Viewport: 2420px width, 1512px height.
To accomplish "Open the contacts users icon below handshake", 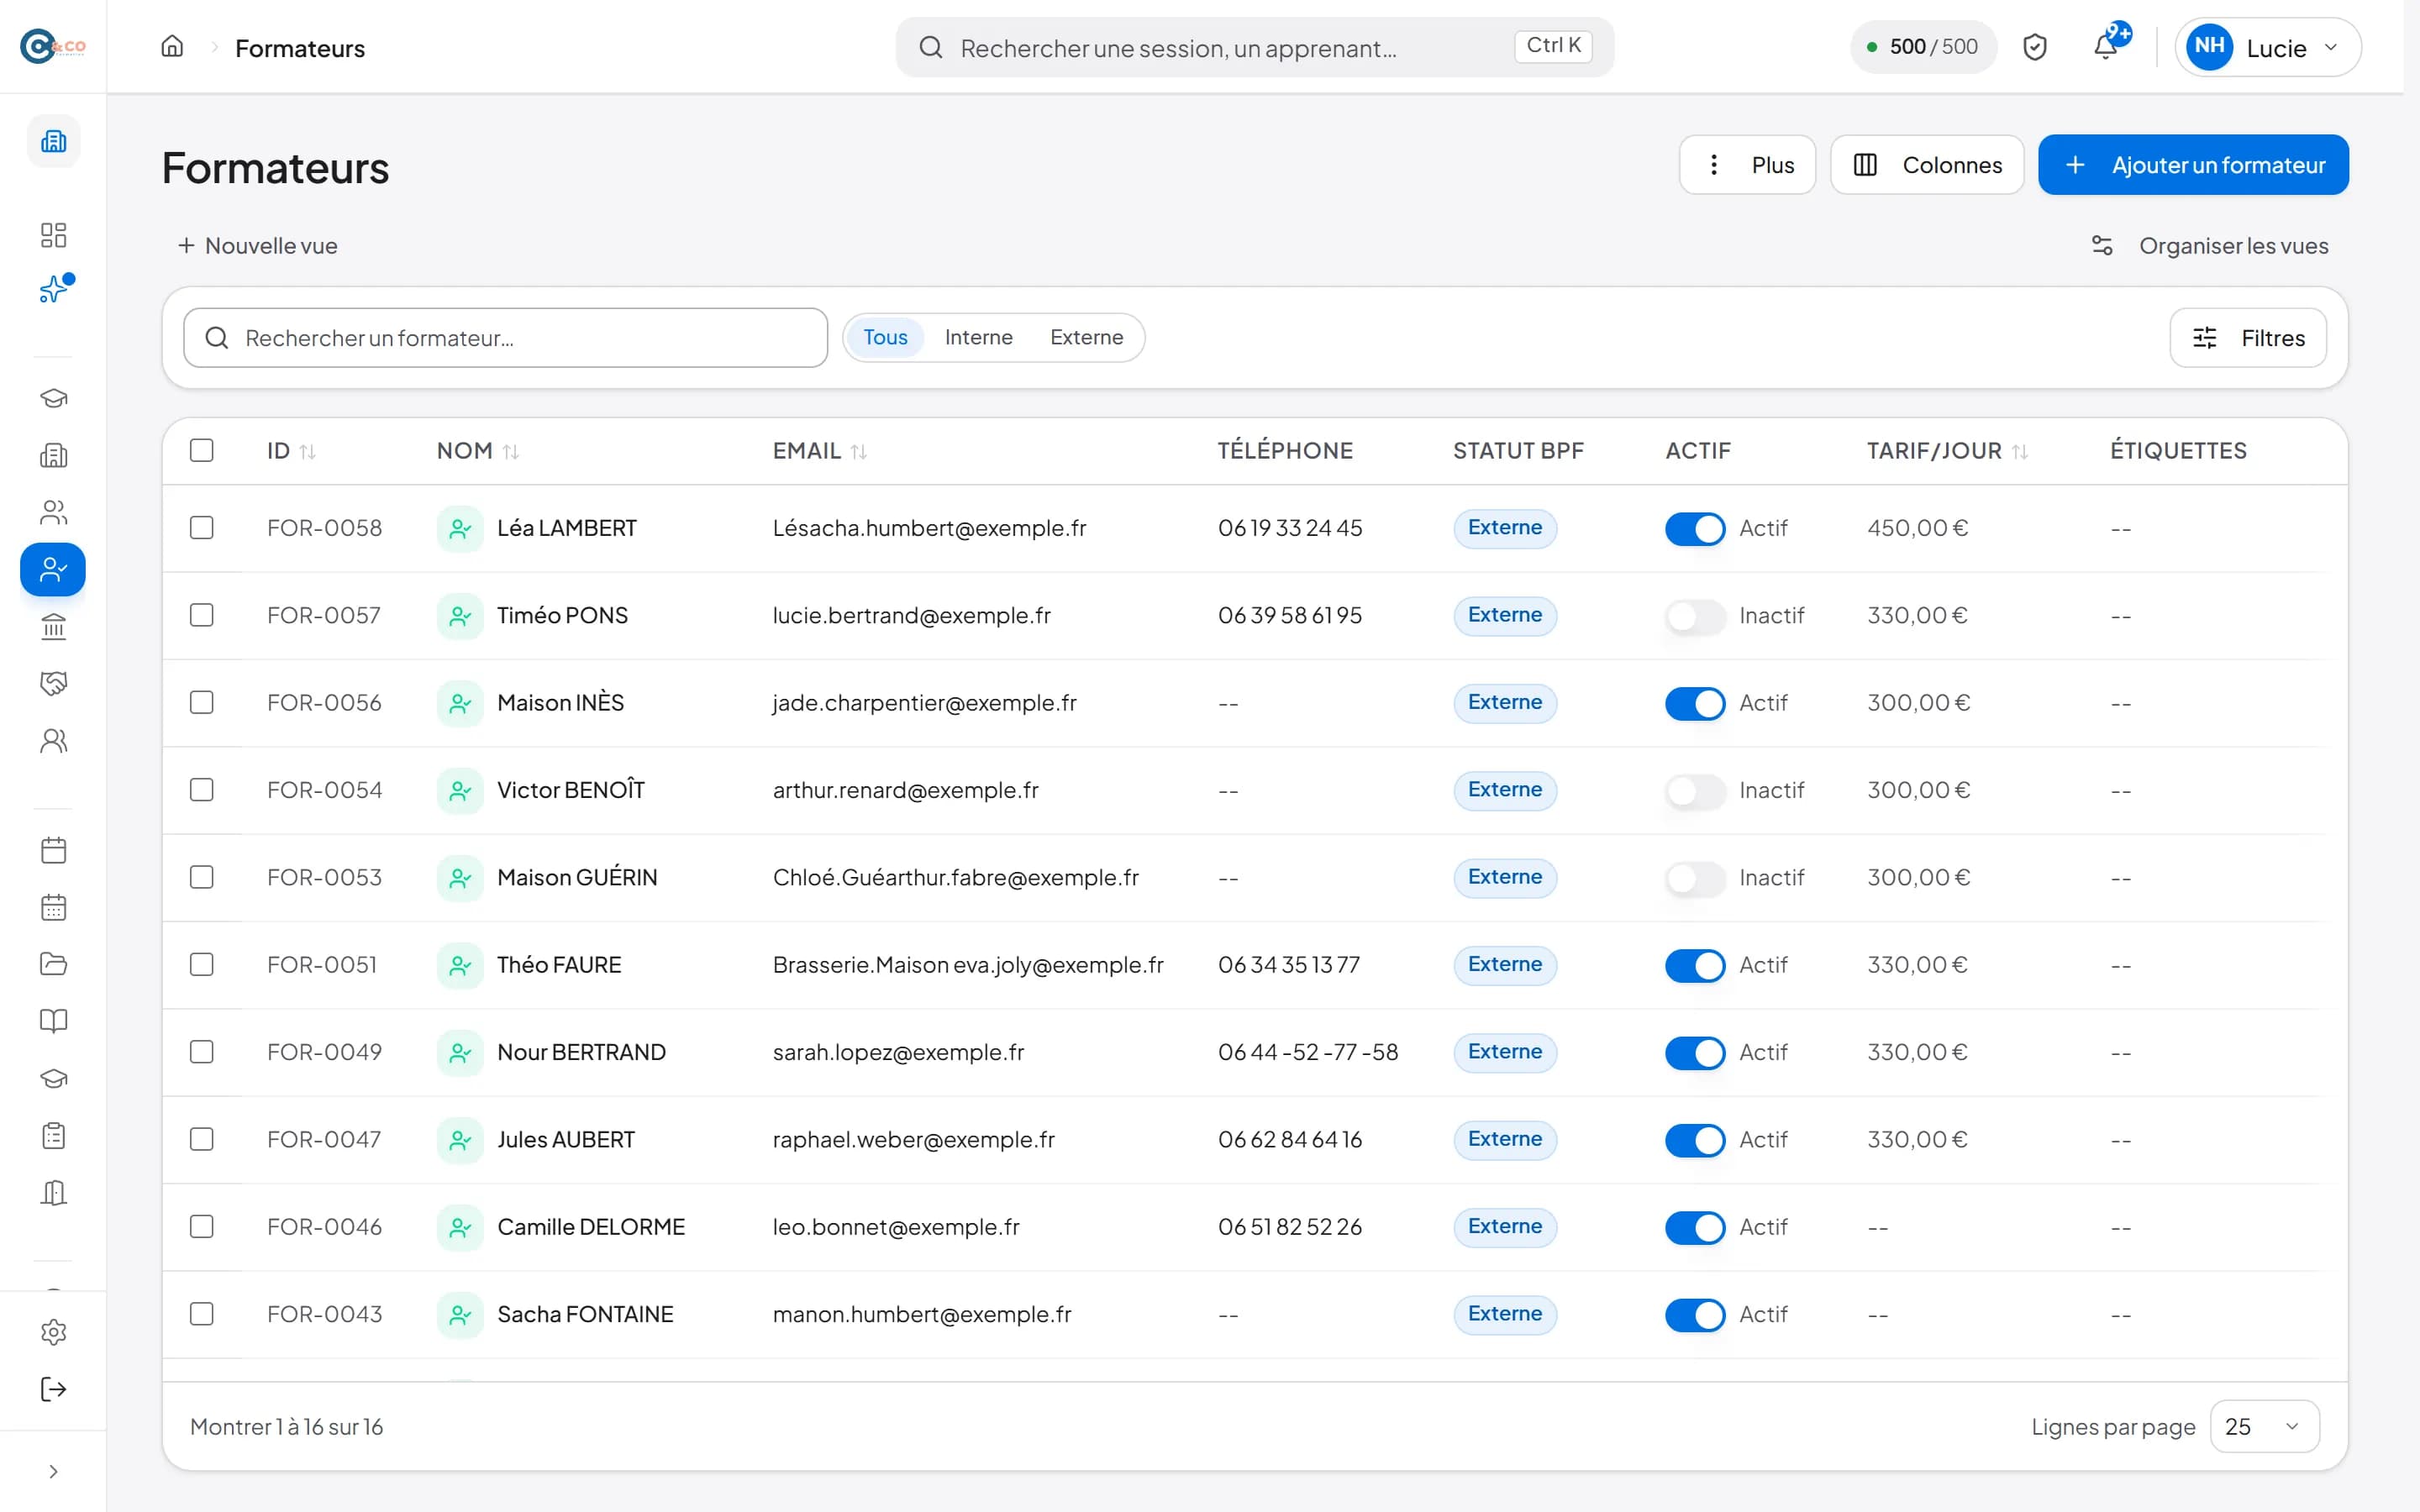I will (53, 740).
